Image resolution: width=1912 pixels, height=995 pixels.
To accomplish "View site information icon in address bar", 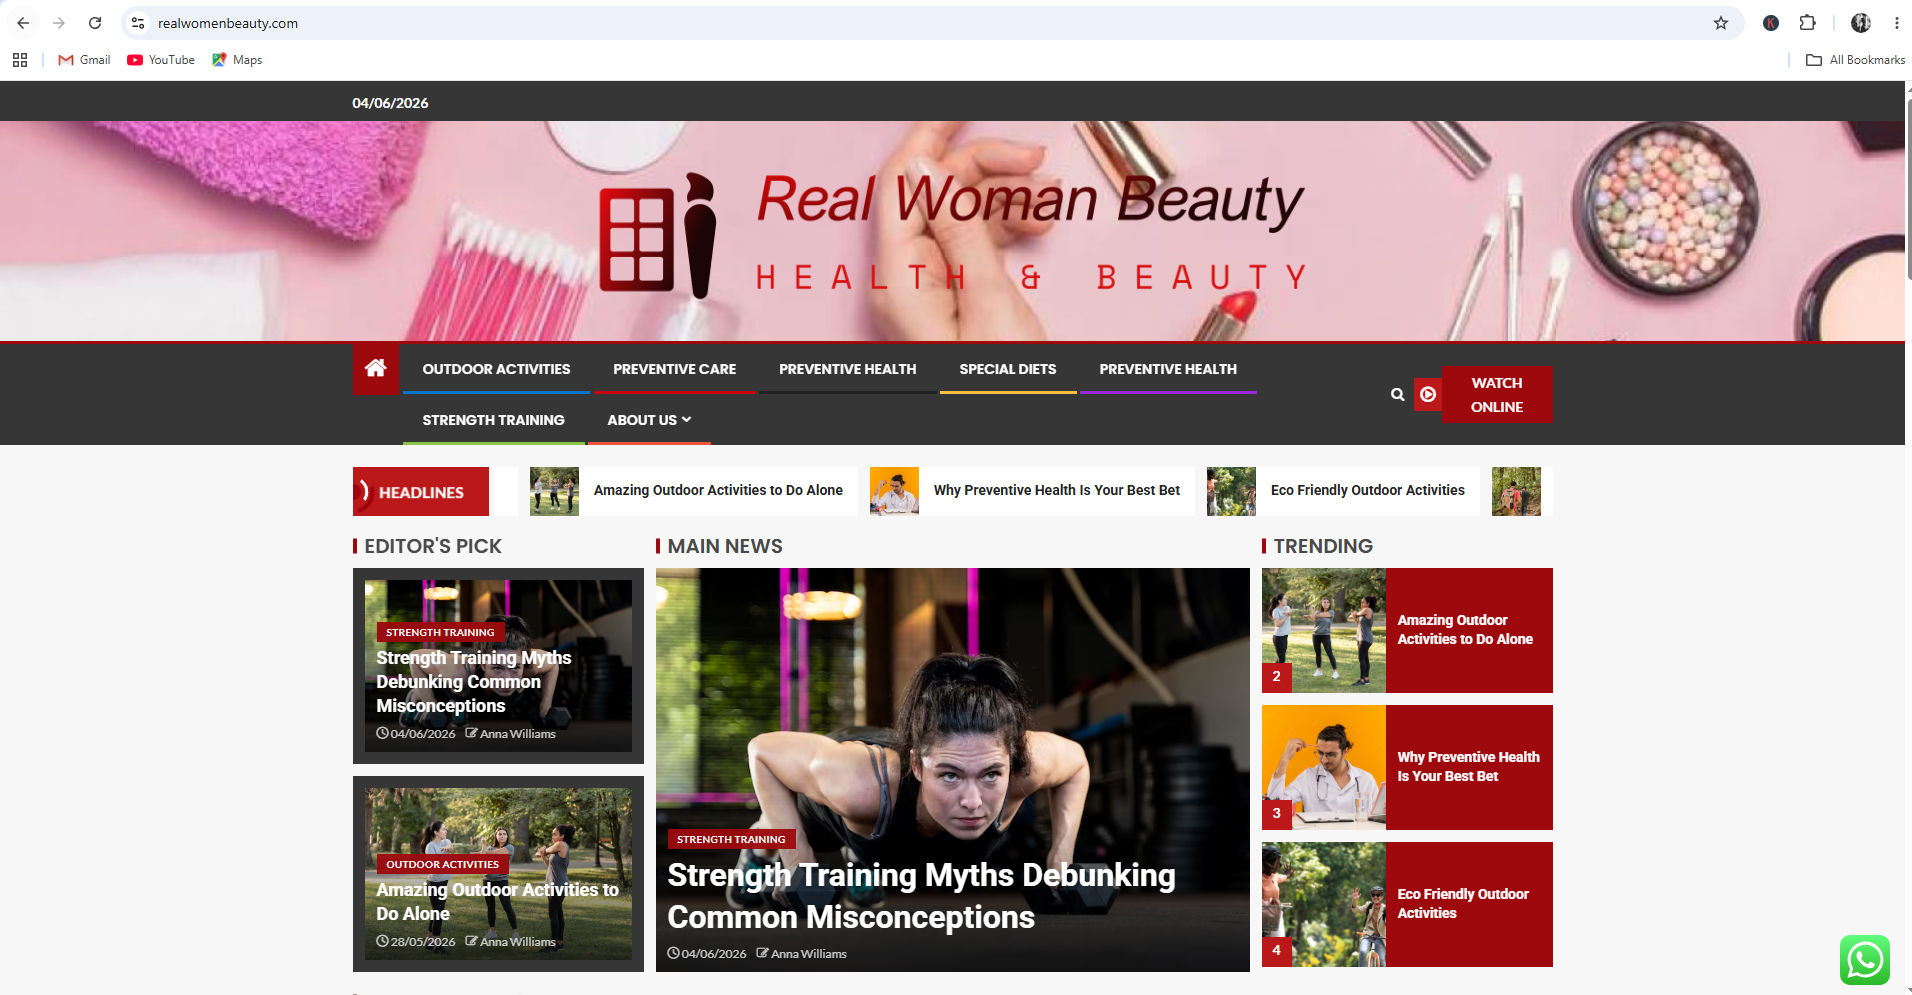I will tap(138, 23).
